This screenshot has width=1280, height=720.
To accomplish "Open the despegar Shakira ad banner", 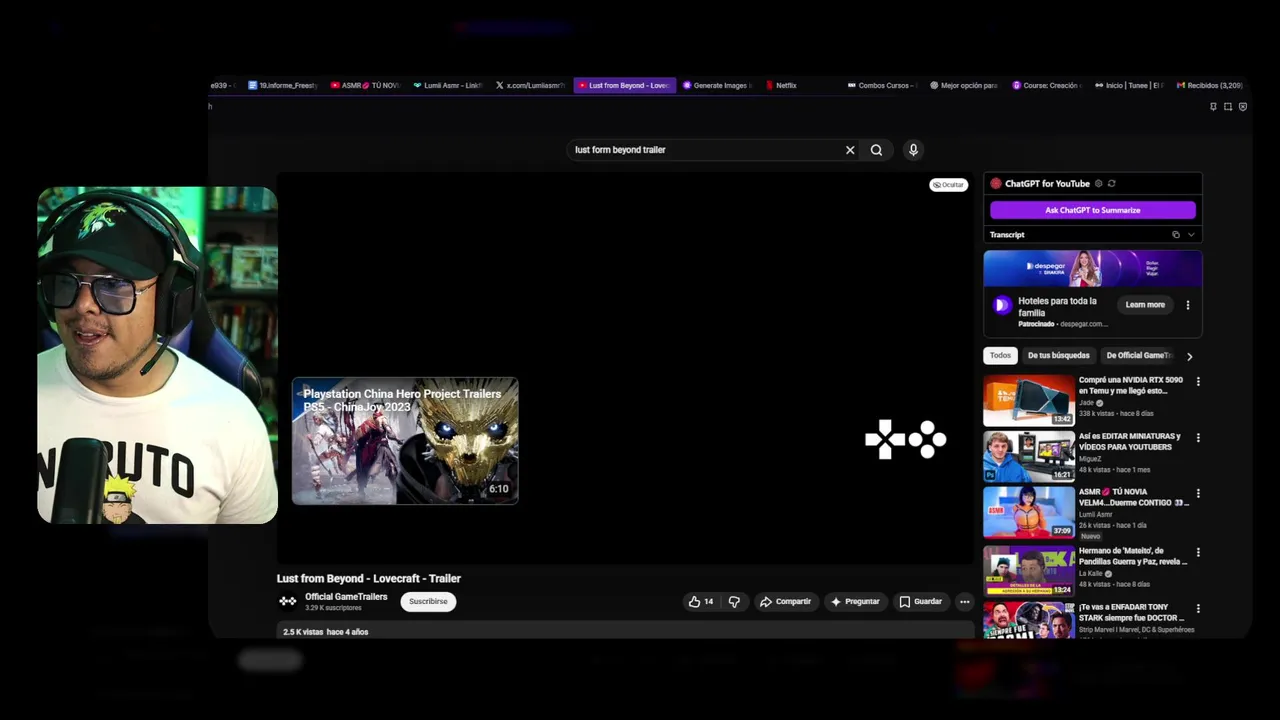I will click(1092, 268).
